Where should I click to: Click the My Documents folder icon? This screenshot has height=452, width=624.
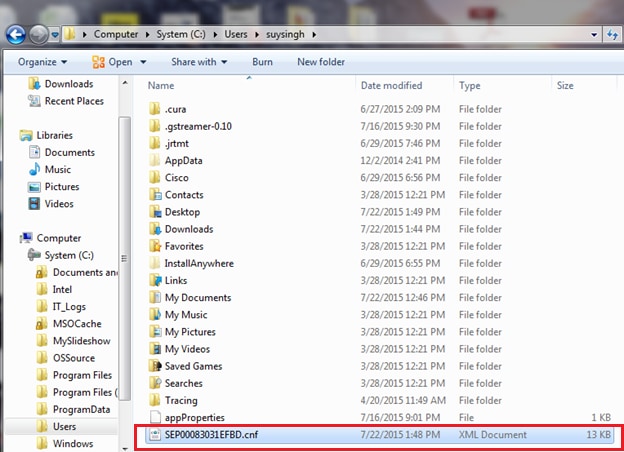[x=155, y=297]
